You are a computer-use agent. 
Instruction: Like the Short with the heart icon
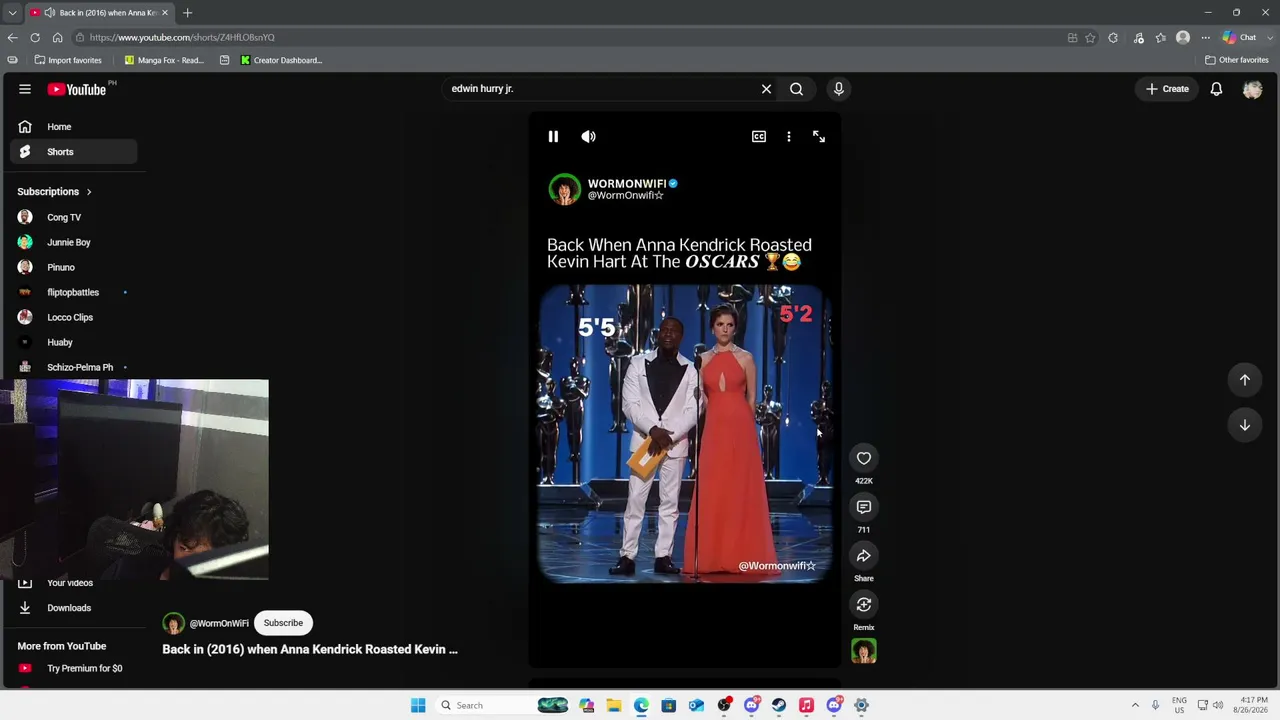(x=864, y=458)
